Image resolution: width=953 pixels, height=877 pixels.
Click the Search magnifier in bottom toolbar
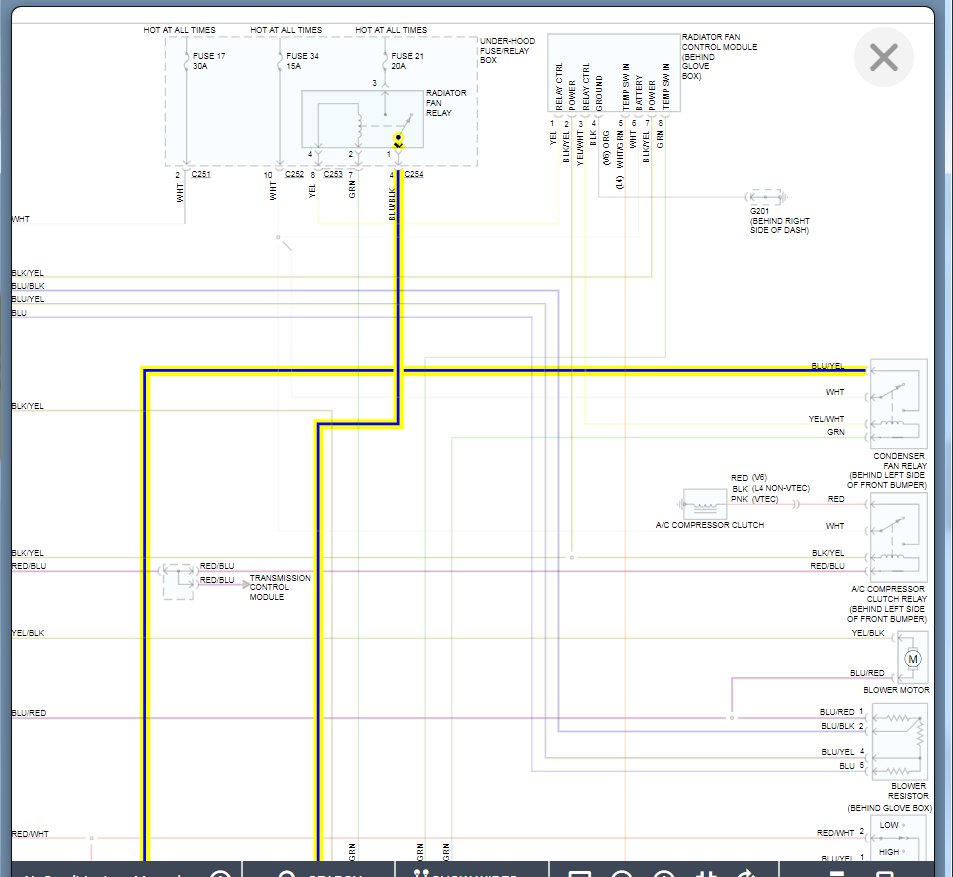287,873
